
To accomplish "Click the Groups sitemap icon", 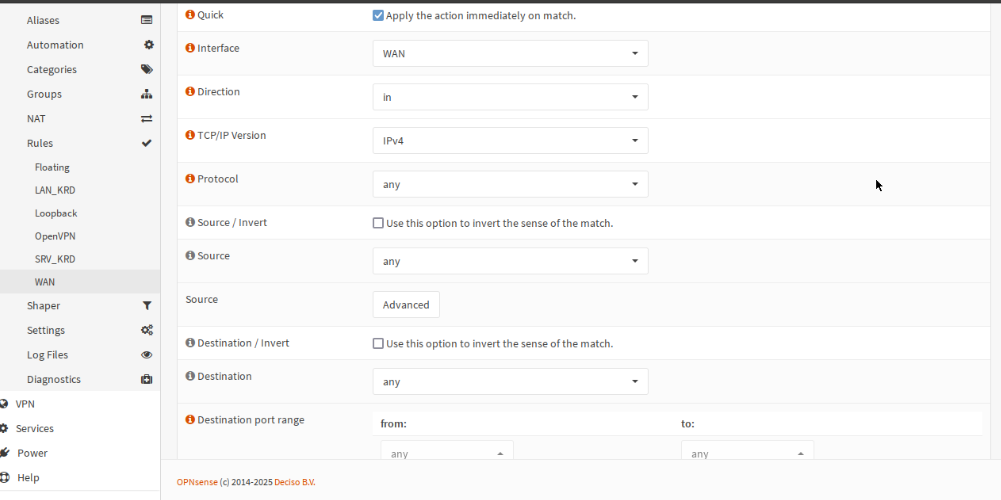I will coord(147,94).
